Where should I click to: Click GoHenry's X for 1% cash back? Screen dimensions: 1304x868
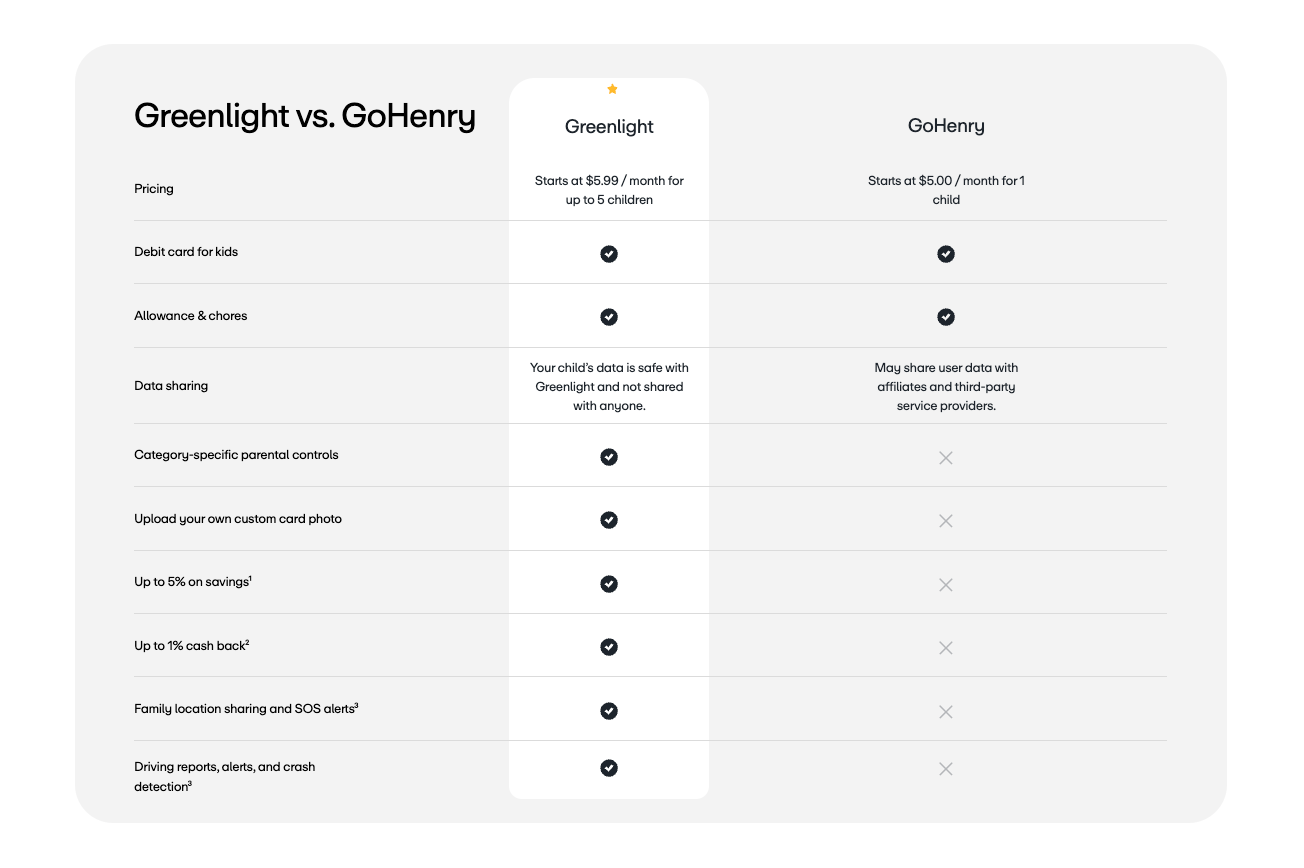click(946, 648)
